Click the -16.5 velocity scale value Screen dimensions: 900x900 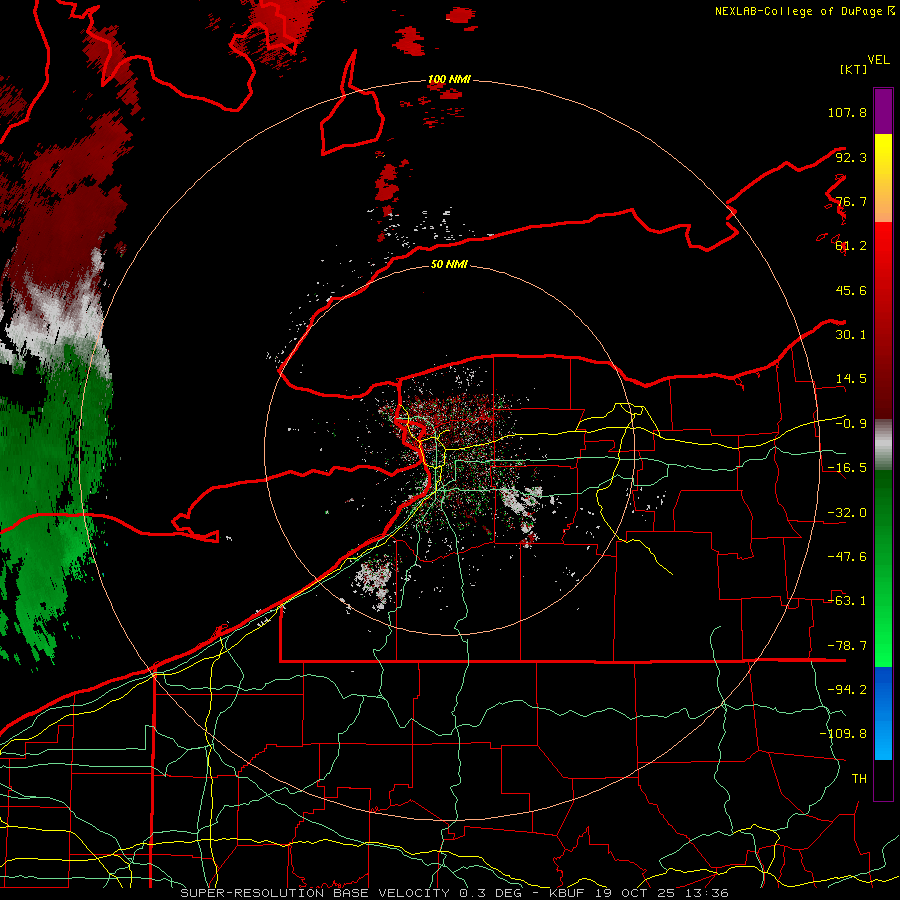point(847,468)
